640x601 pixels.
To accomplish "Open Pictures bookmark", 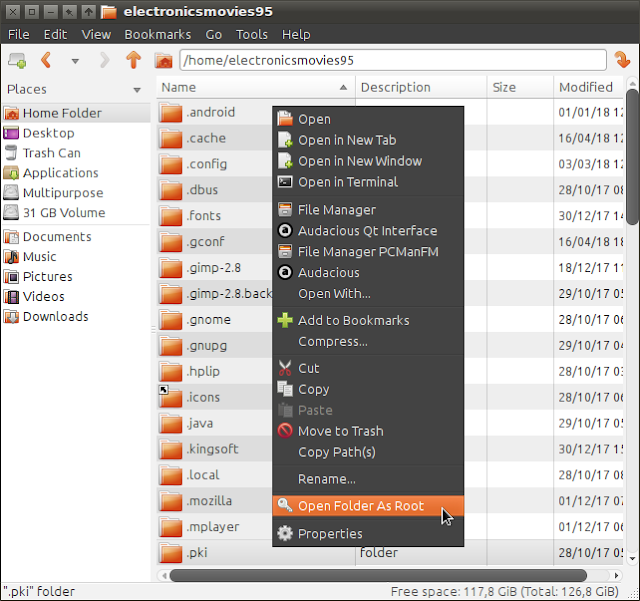I will coord(76,277).
